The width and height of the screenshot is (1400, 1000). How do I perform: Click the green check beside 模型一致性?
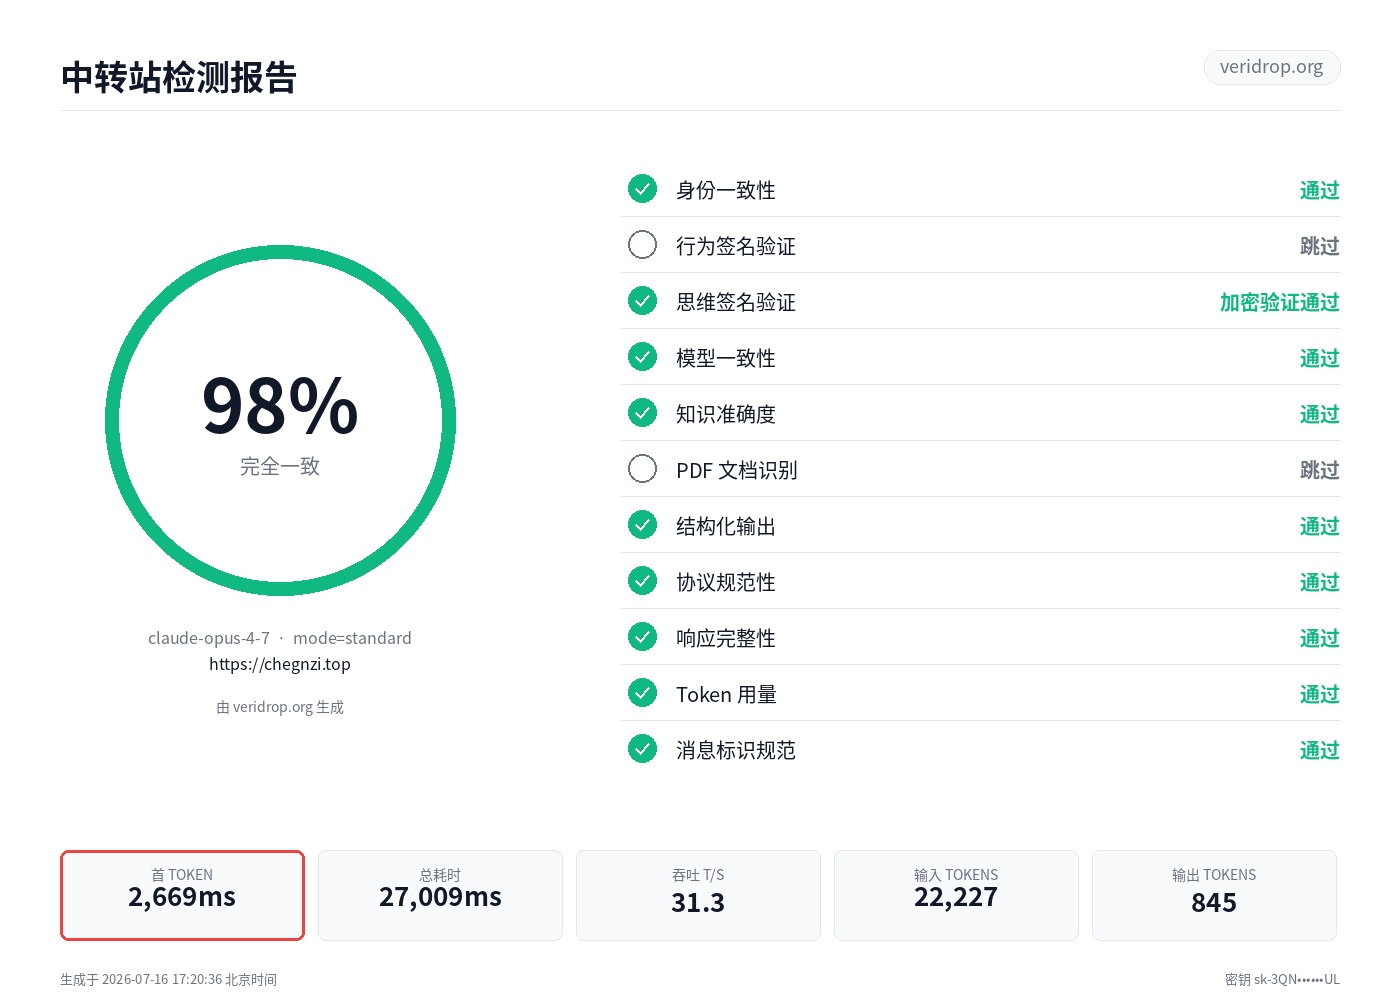[x=642, y=357]
